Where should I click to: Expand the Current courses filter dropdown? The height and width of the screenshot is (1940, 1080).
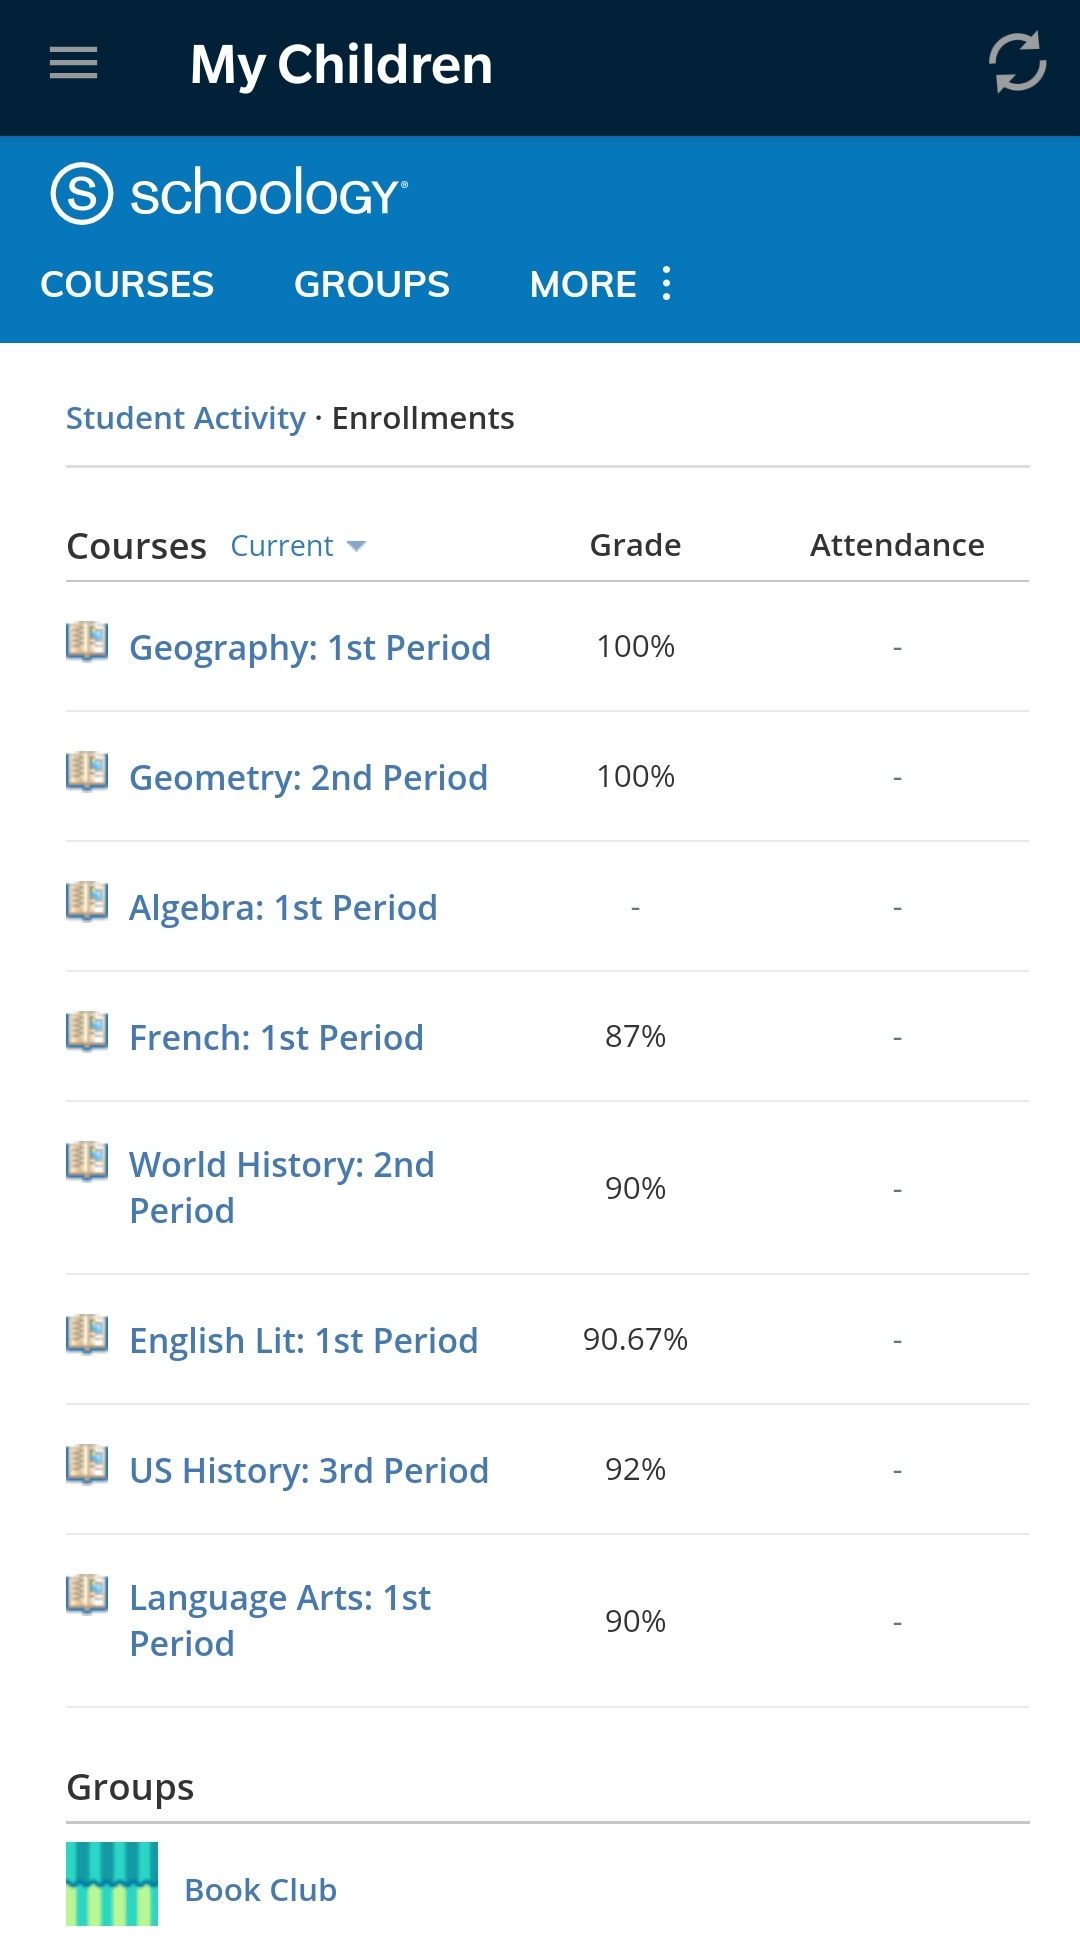[x=298, y=546]
